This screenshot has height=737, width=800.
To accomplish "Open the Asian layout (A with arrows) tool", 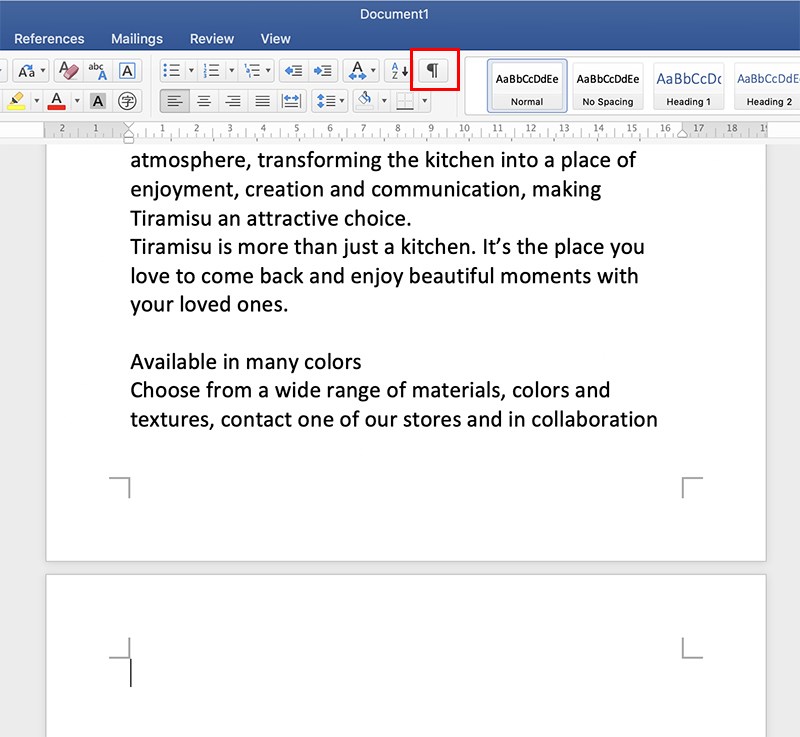I will tap(357, 70).
